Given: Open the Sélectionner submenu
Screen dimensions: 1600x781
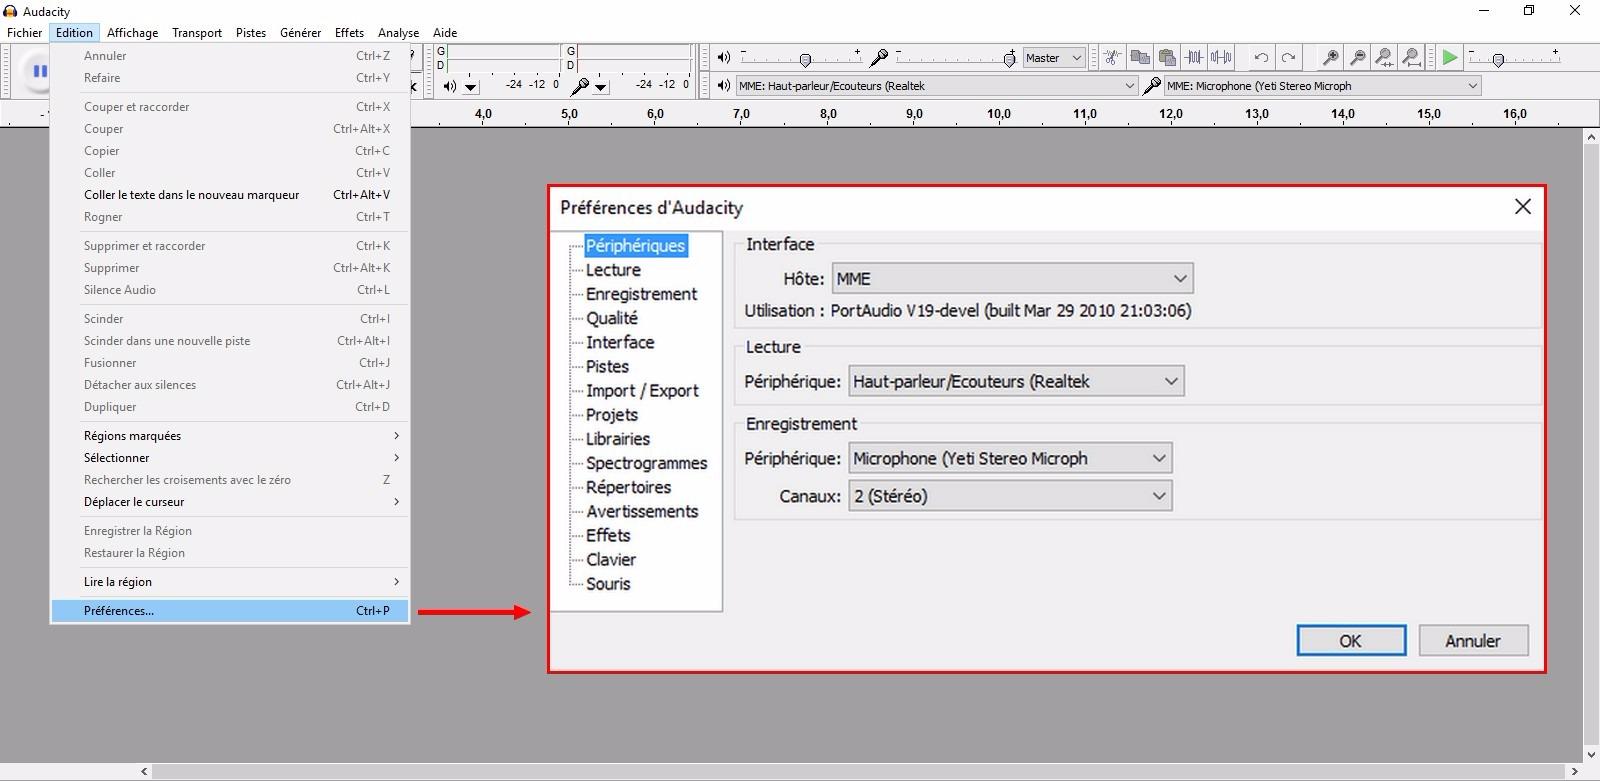Looking at the screenshot, I should (230, 458).
